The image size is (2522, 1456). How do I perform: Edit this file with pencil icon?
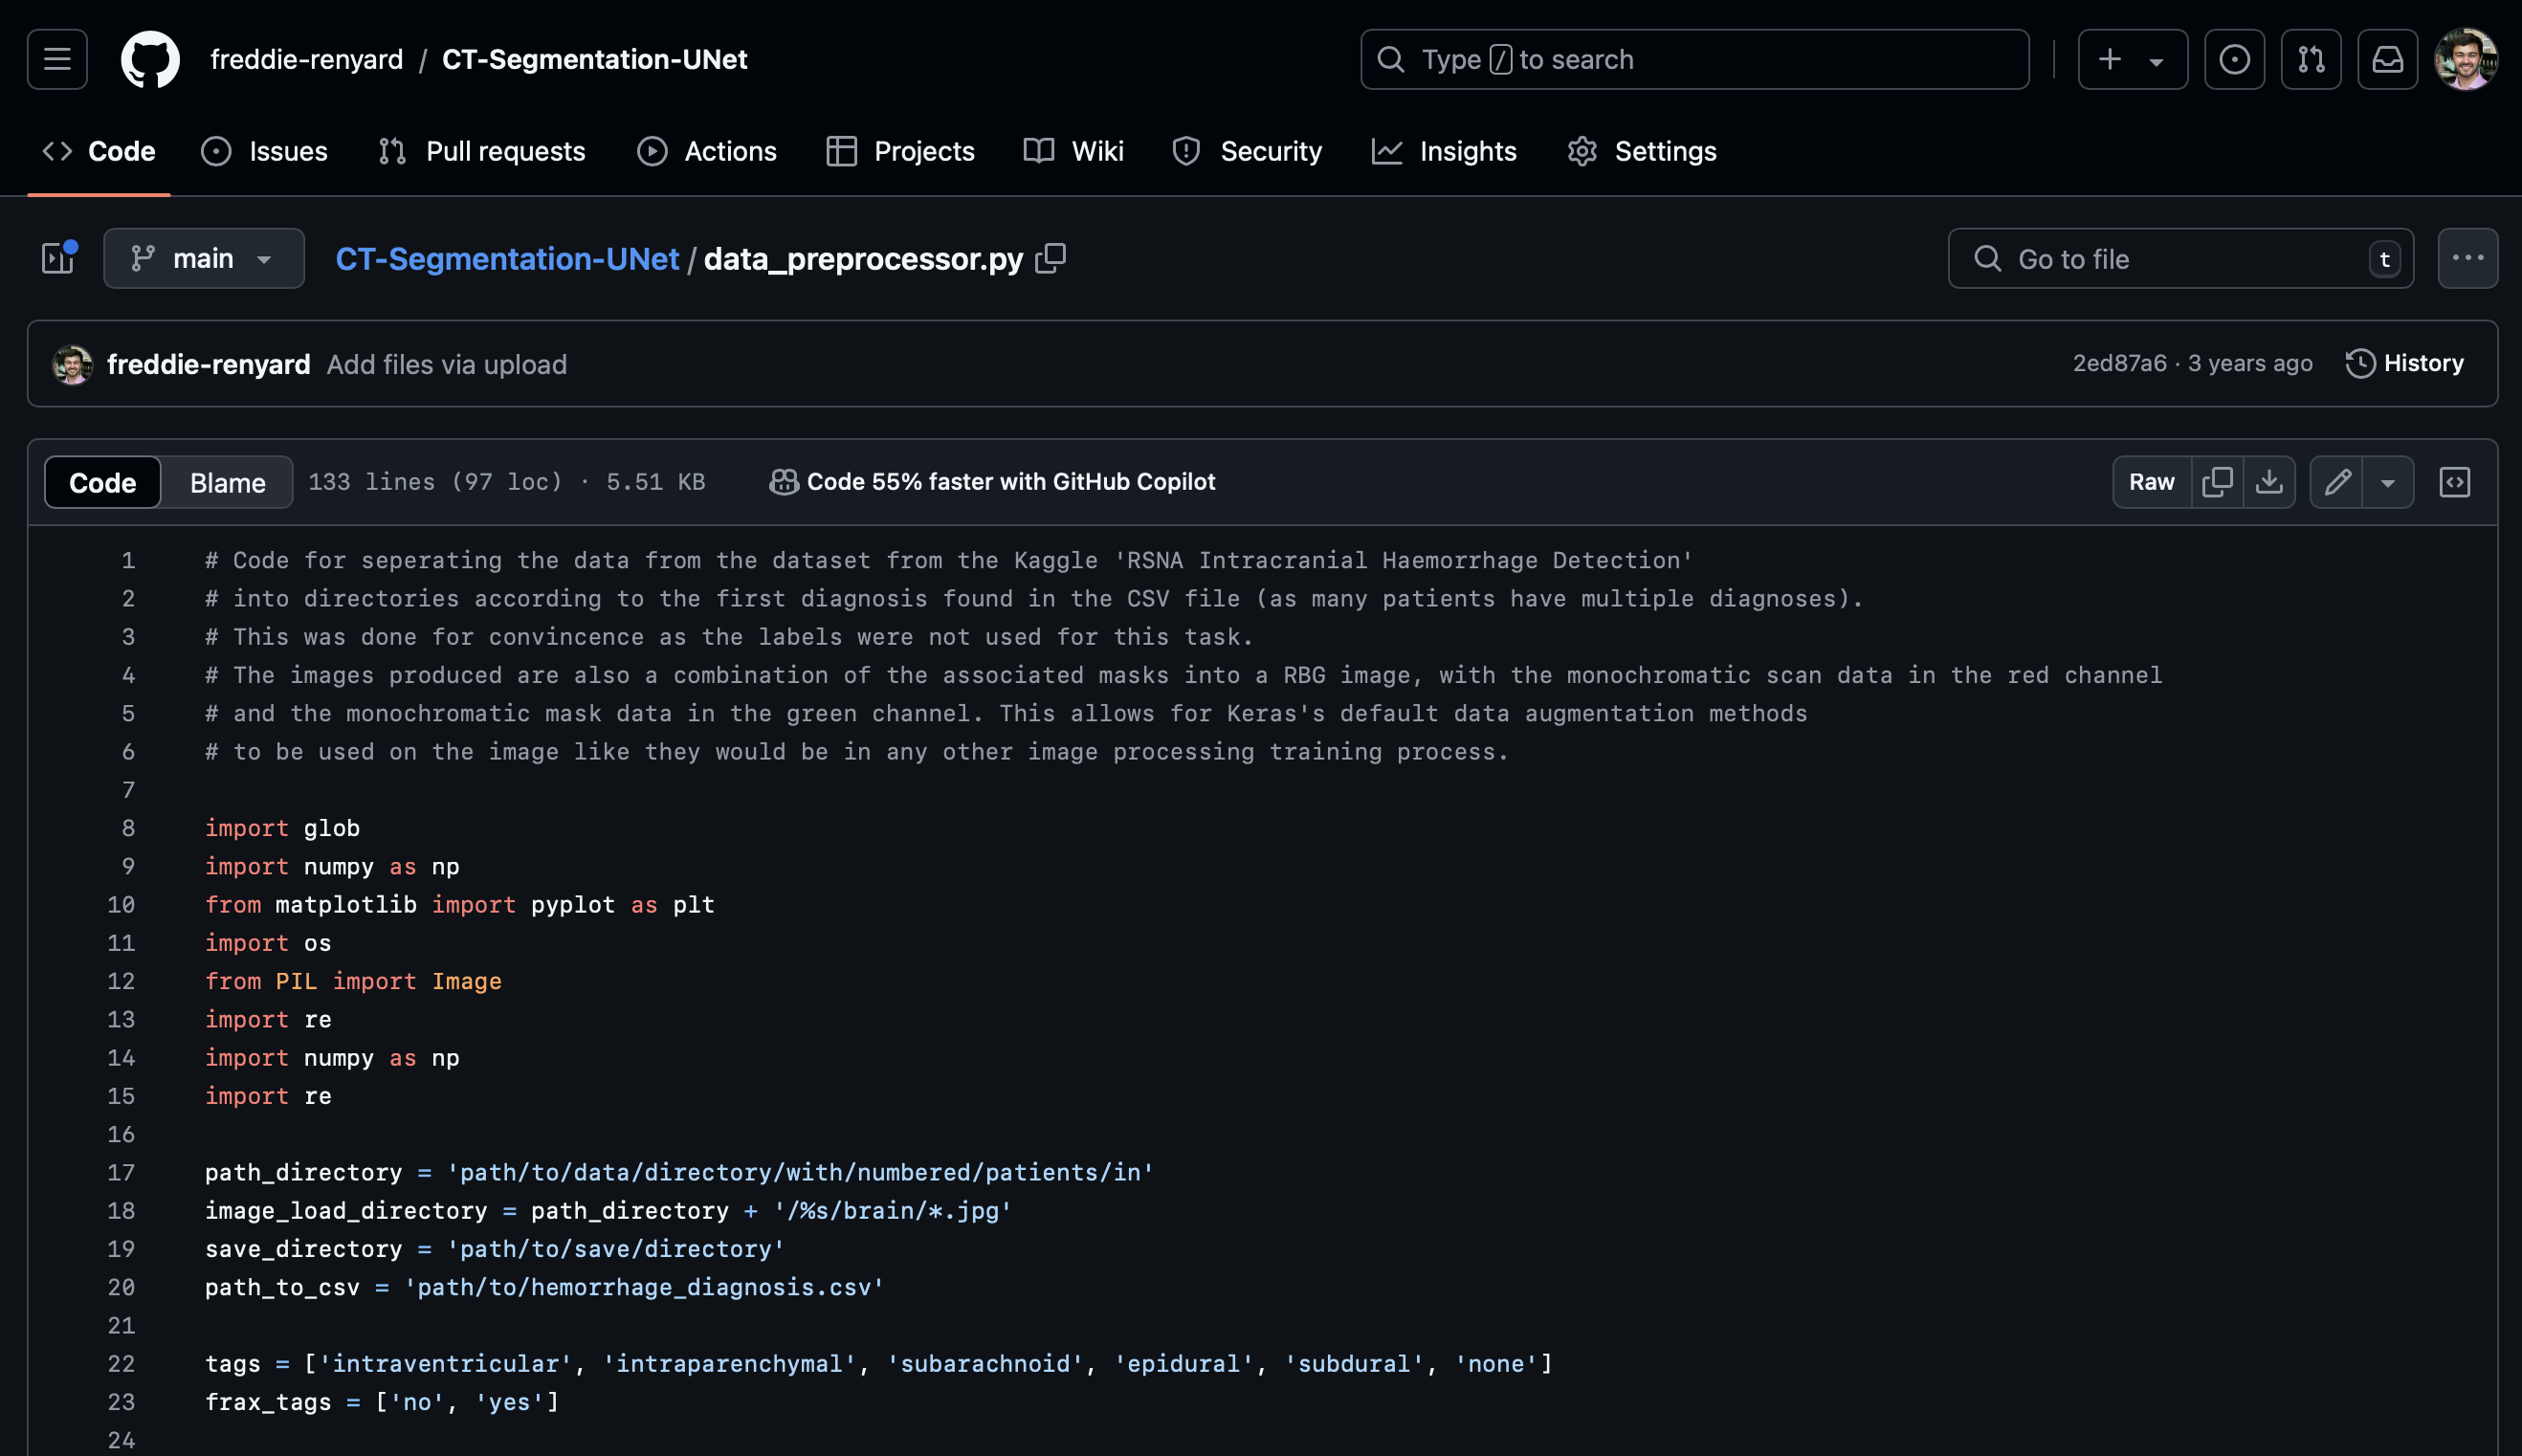[2337, 482]
